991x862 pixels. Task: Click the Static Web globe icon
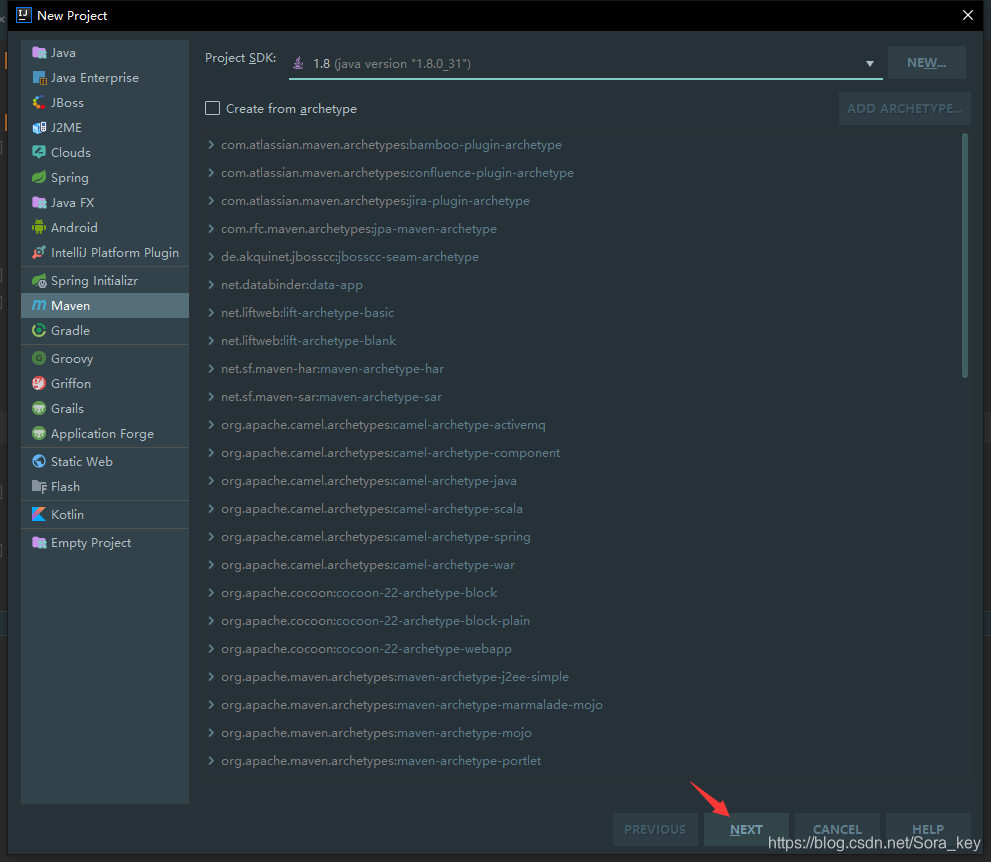(39, 461)
